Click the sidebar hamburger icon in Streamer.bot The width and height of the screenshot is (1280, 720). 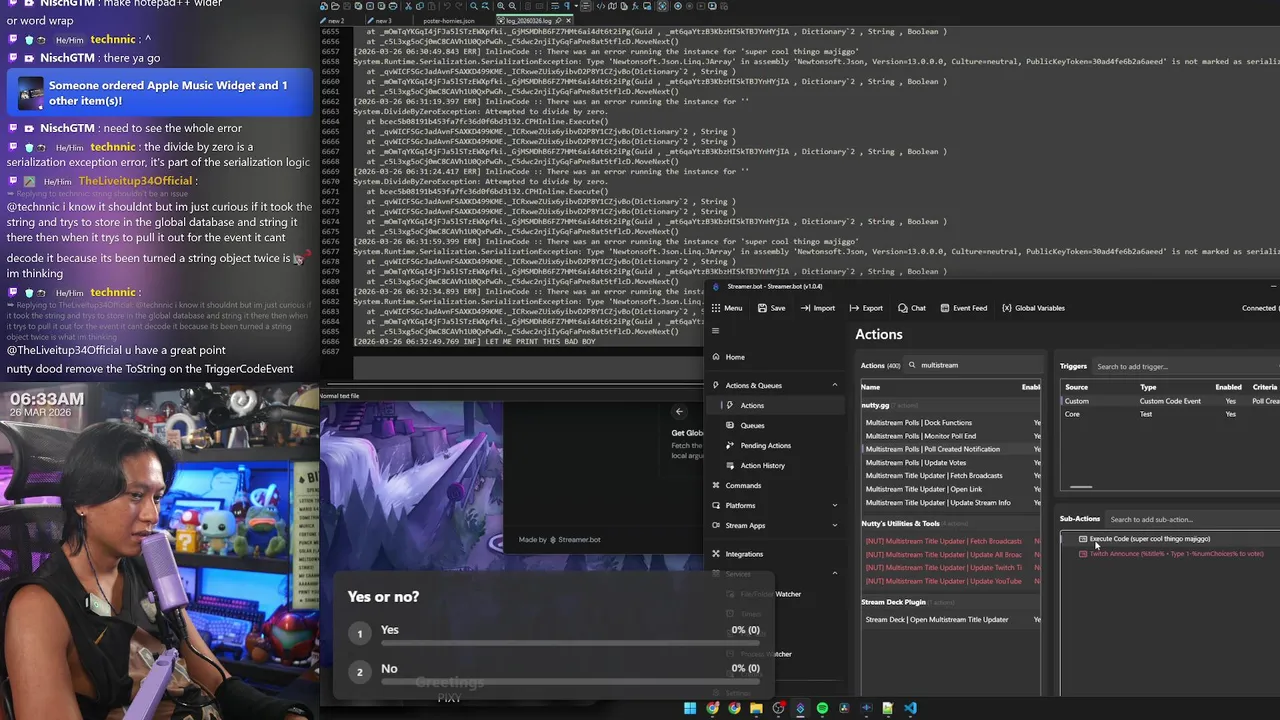pos(715,331)
